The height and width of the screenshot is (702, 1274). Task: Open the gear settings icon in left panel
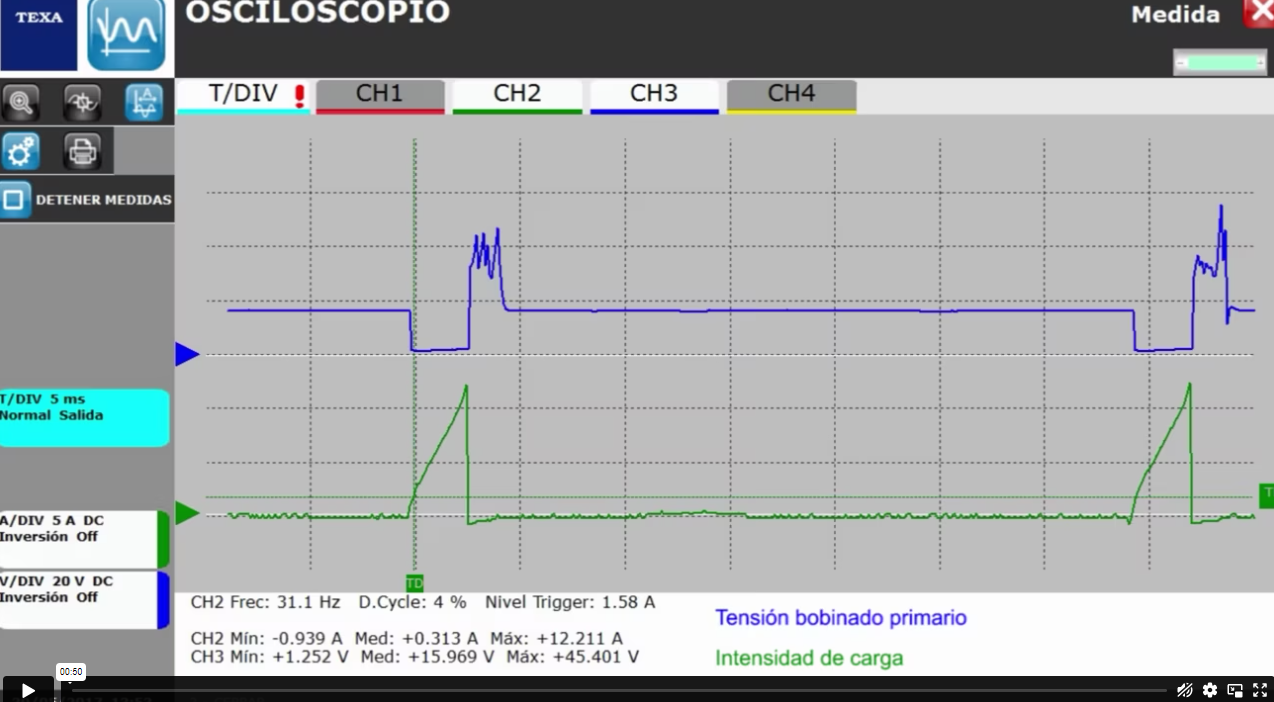pos(21,151)
